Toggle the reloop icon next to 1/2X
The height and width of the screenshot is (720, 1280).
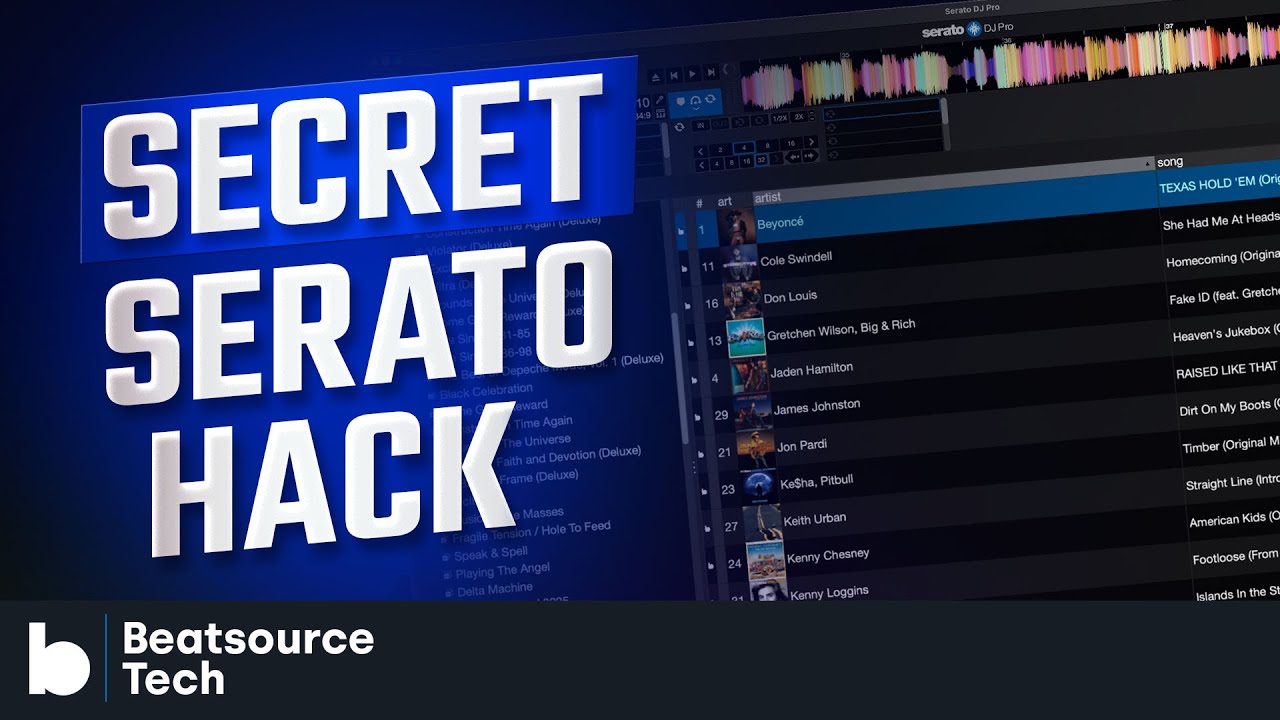tap(760, 120)
